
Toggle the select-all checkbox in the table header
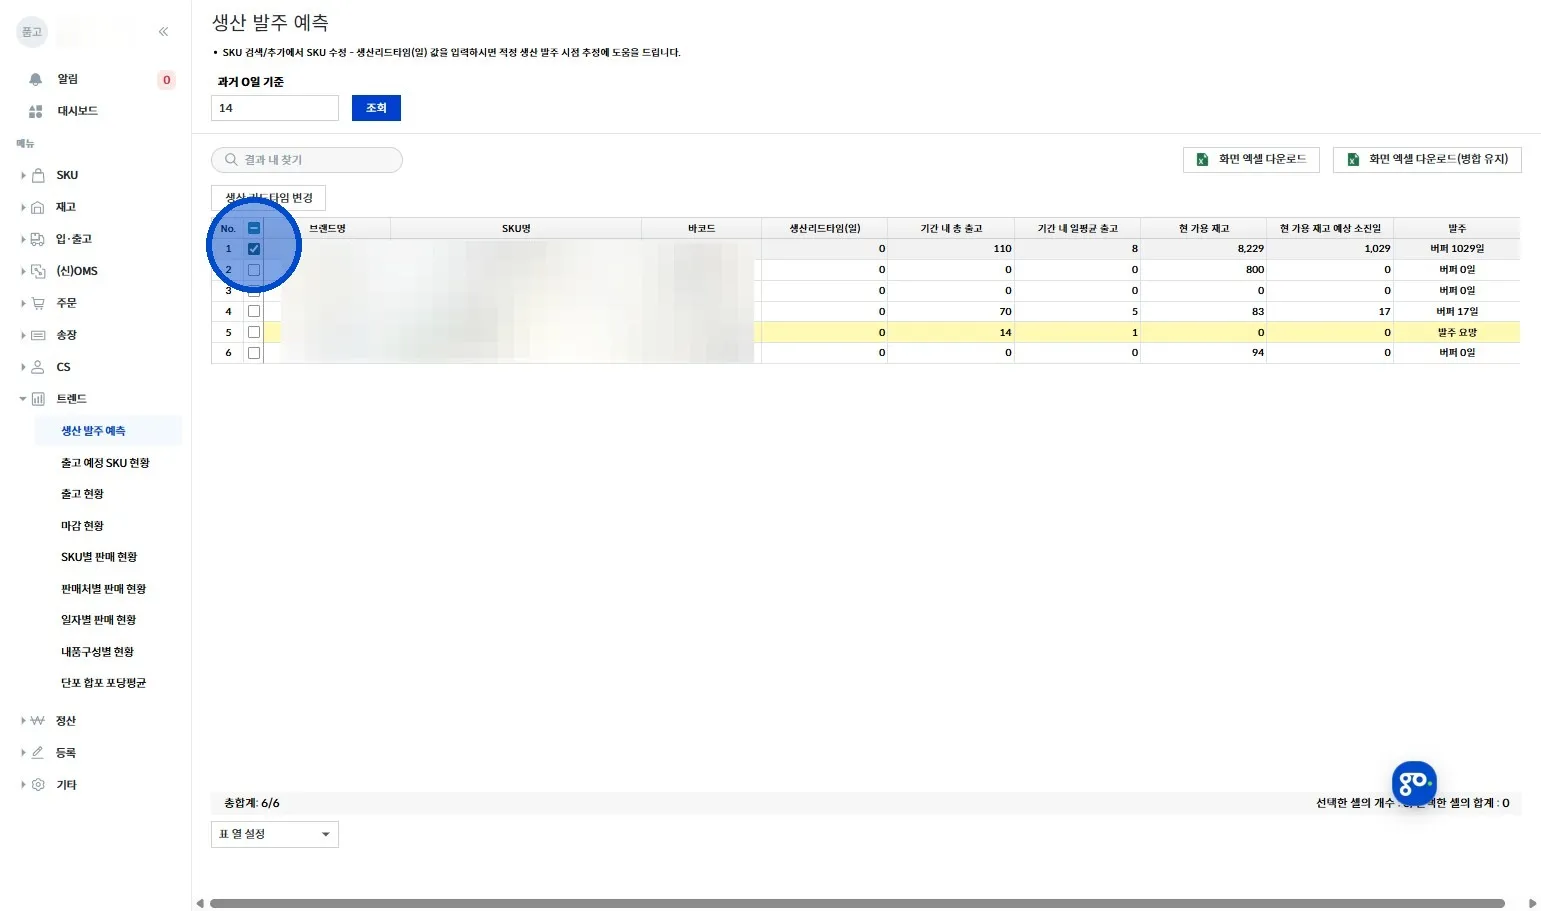254,228
